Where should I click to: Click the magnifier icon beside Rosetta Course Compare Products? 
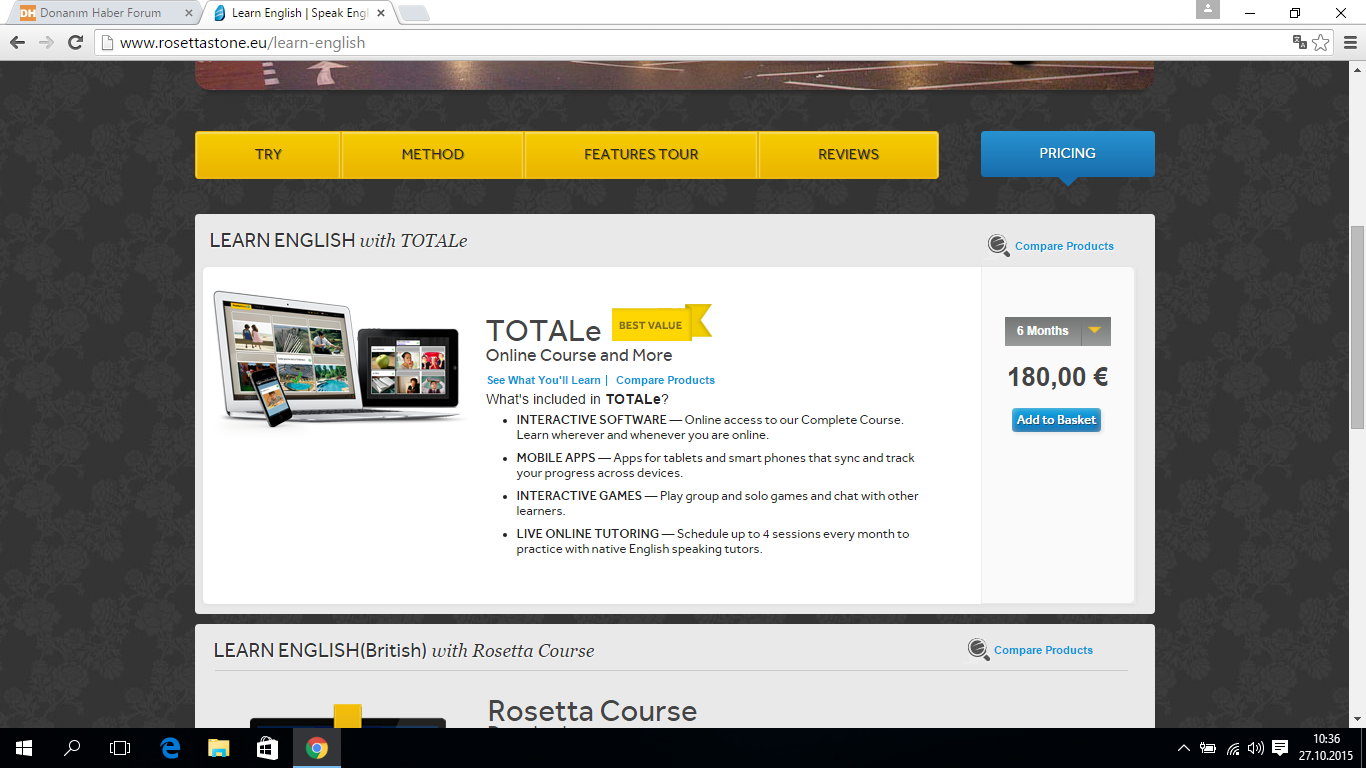978,650
